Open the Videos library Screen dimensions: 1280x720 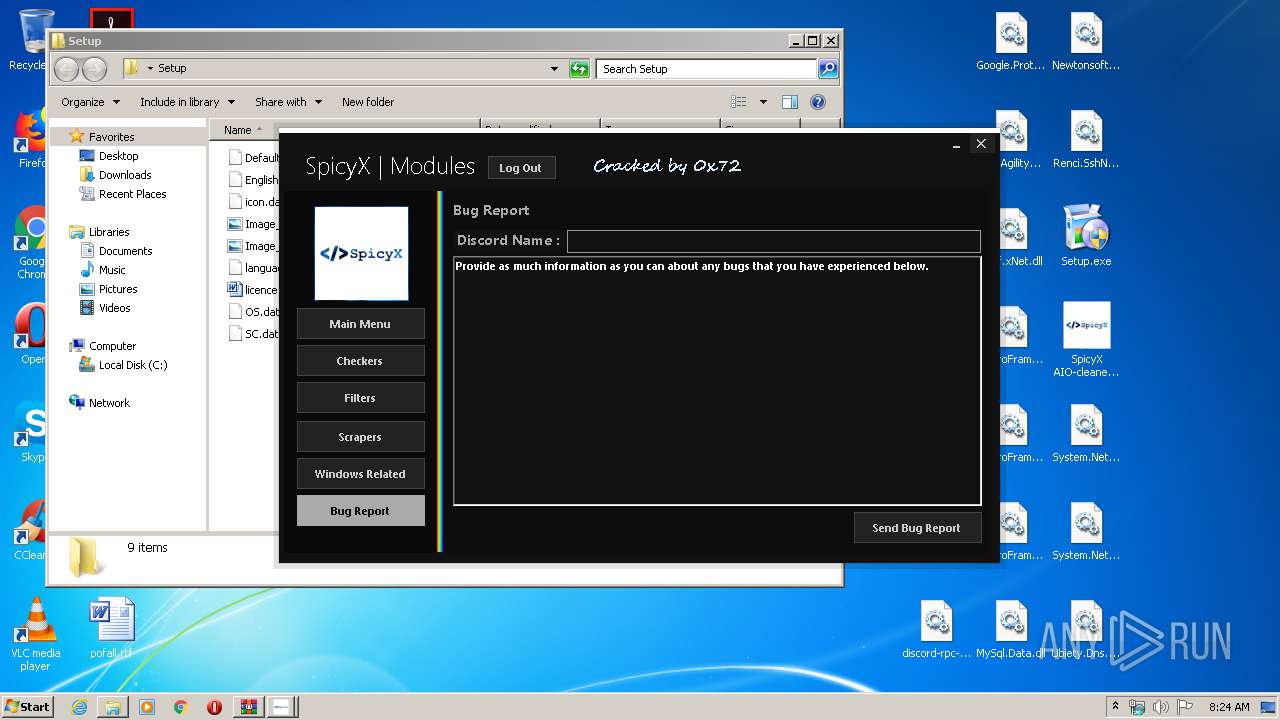pyautogui.click(x=114, y=308)
